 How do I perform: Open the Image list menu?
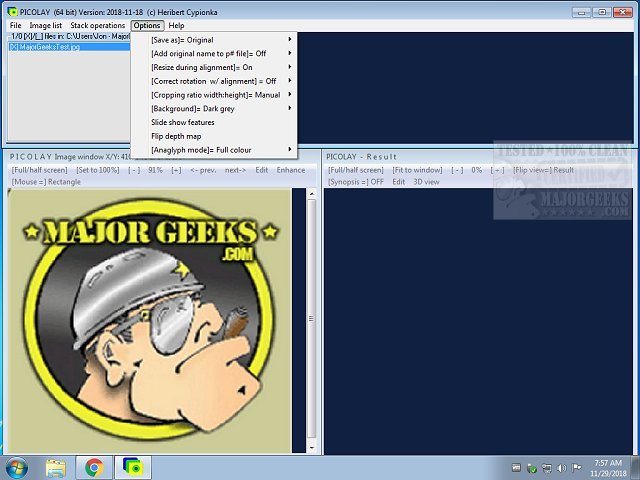point(46,25)
